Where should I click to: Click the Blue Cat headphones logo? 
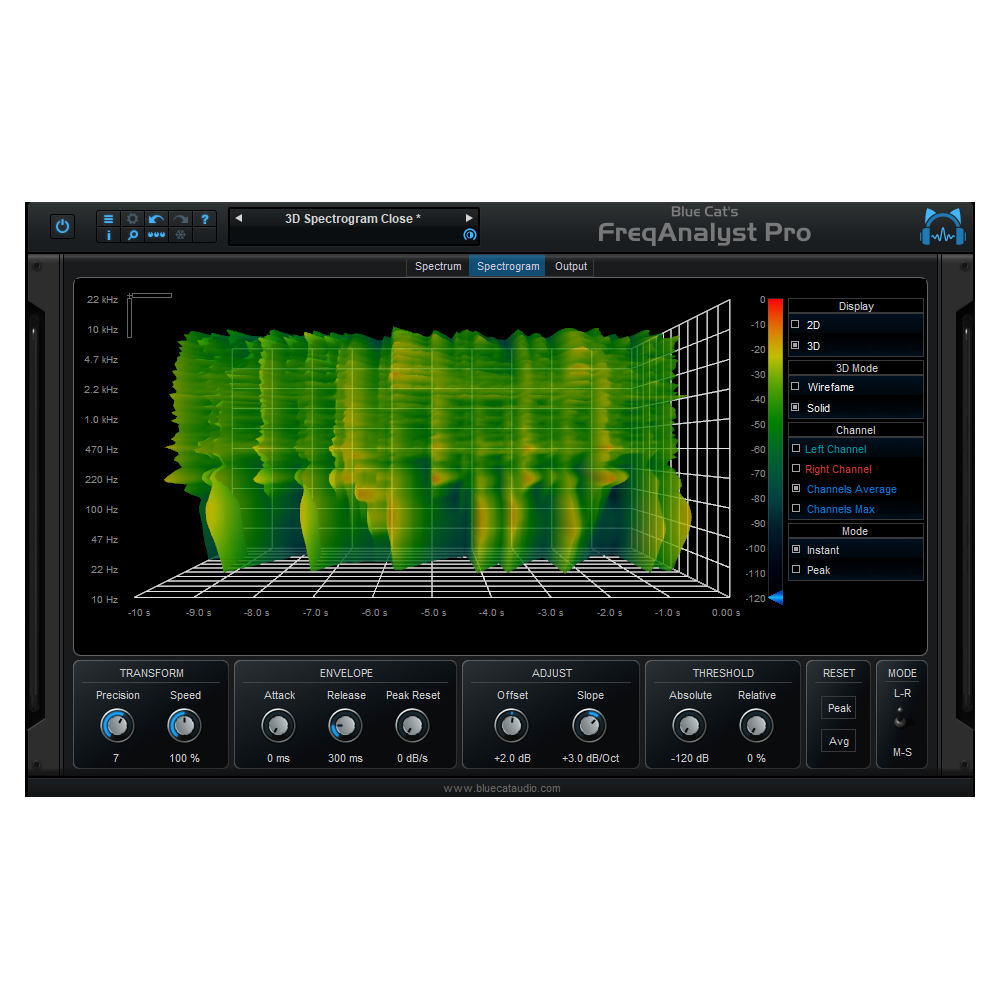[941, 227]
